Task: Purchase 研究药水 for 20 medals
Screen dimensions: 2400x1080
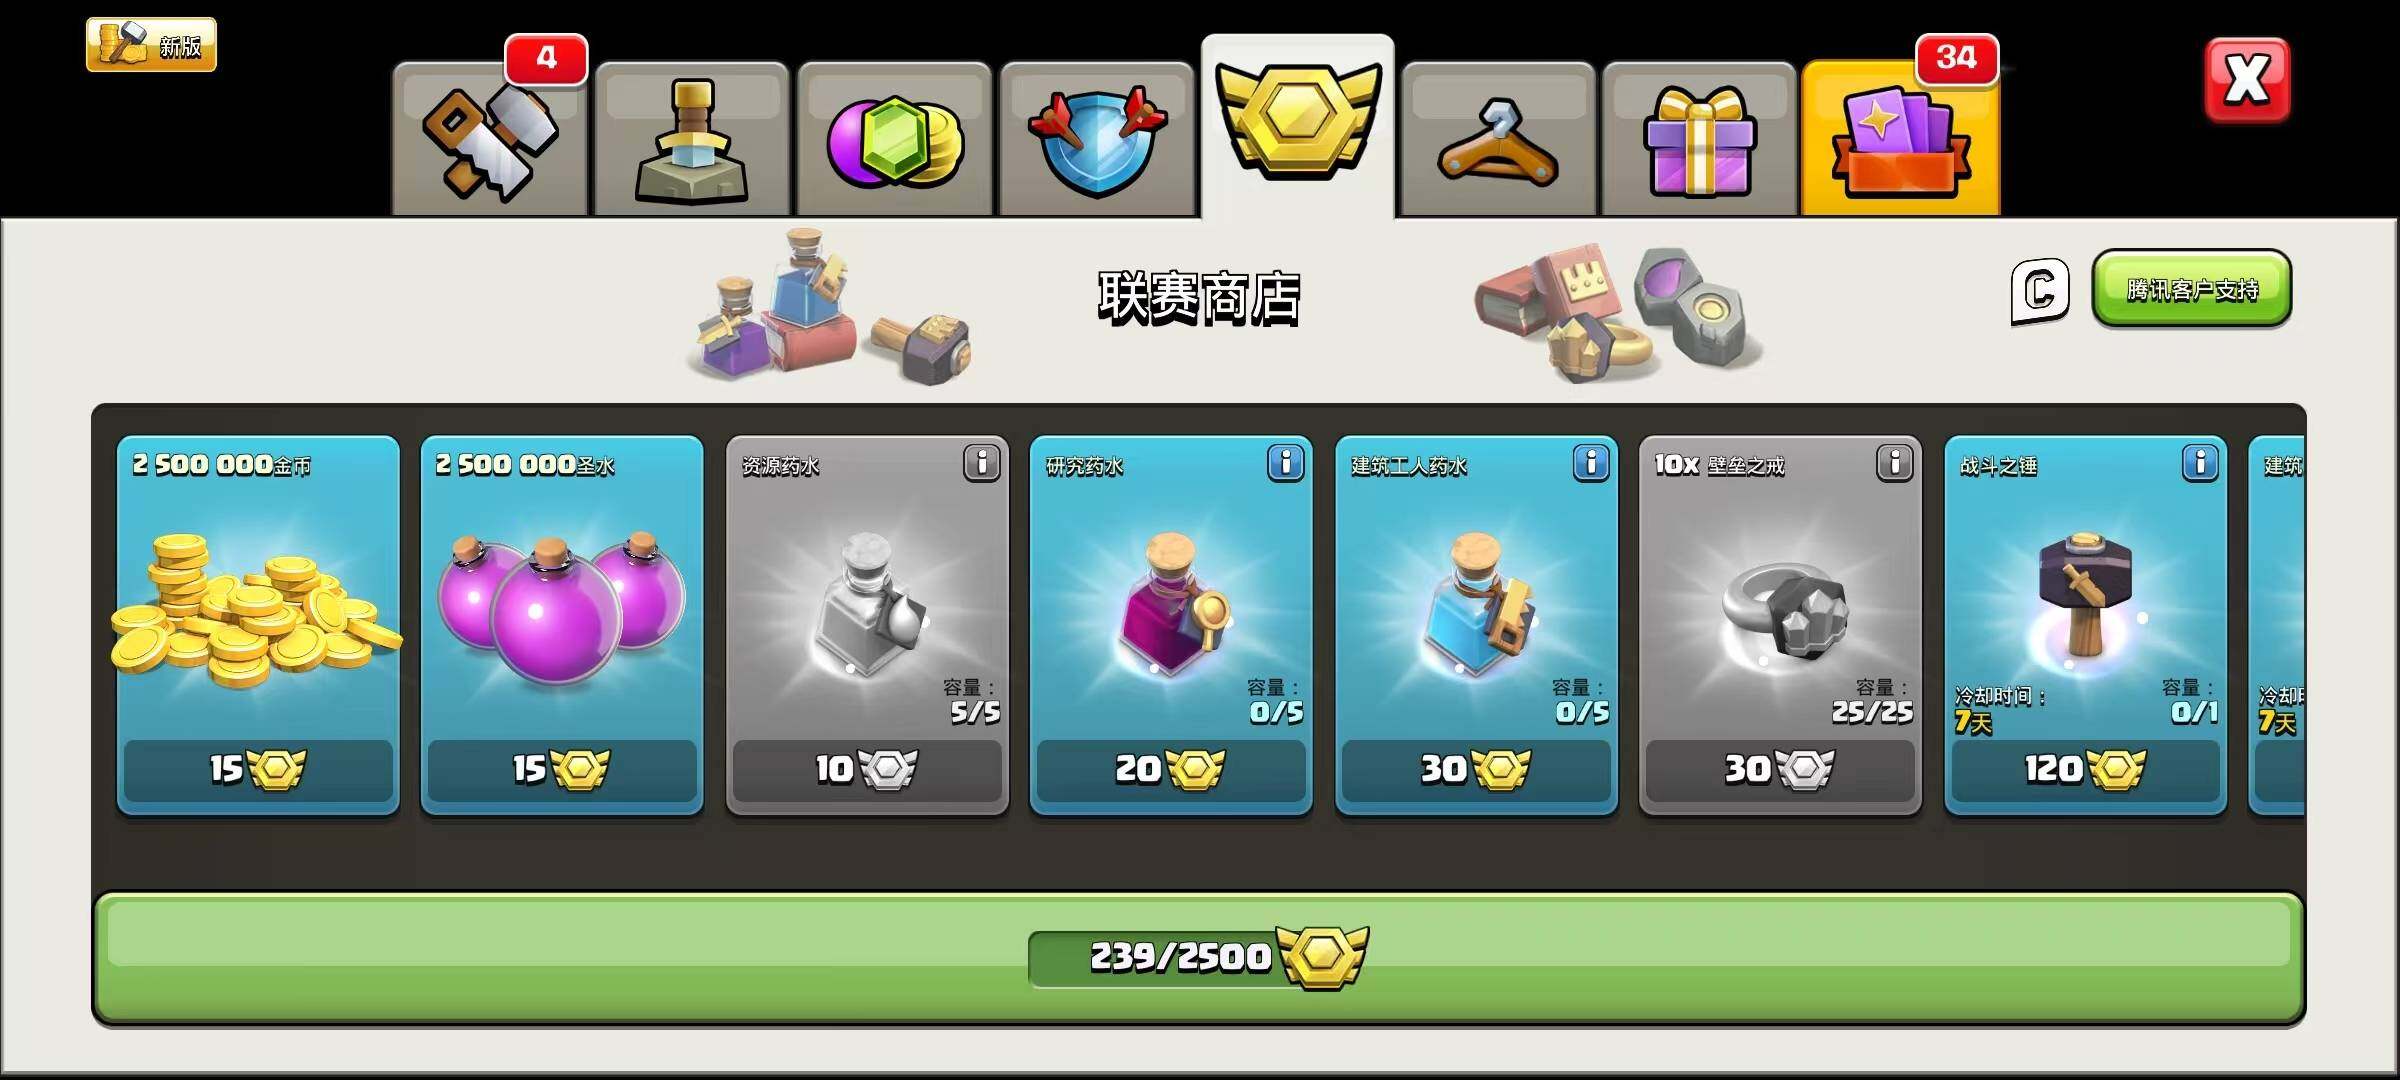Action: coord(1171,769)
